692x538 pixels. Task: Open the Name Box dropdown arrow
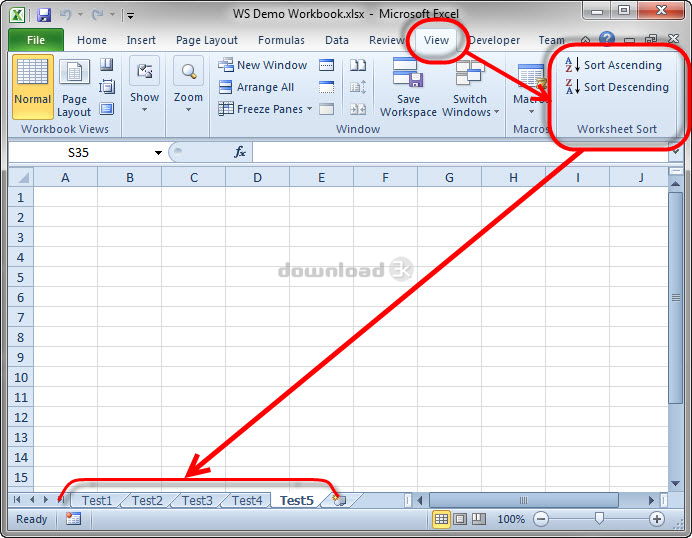[158, 153]
